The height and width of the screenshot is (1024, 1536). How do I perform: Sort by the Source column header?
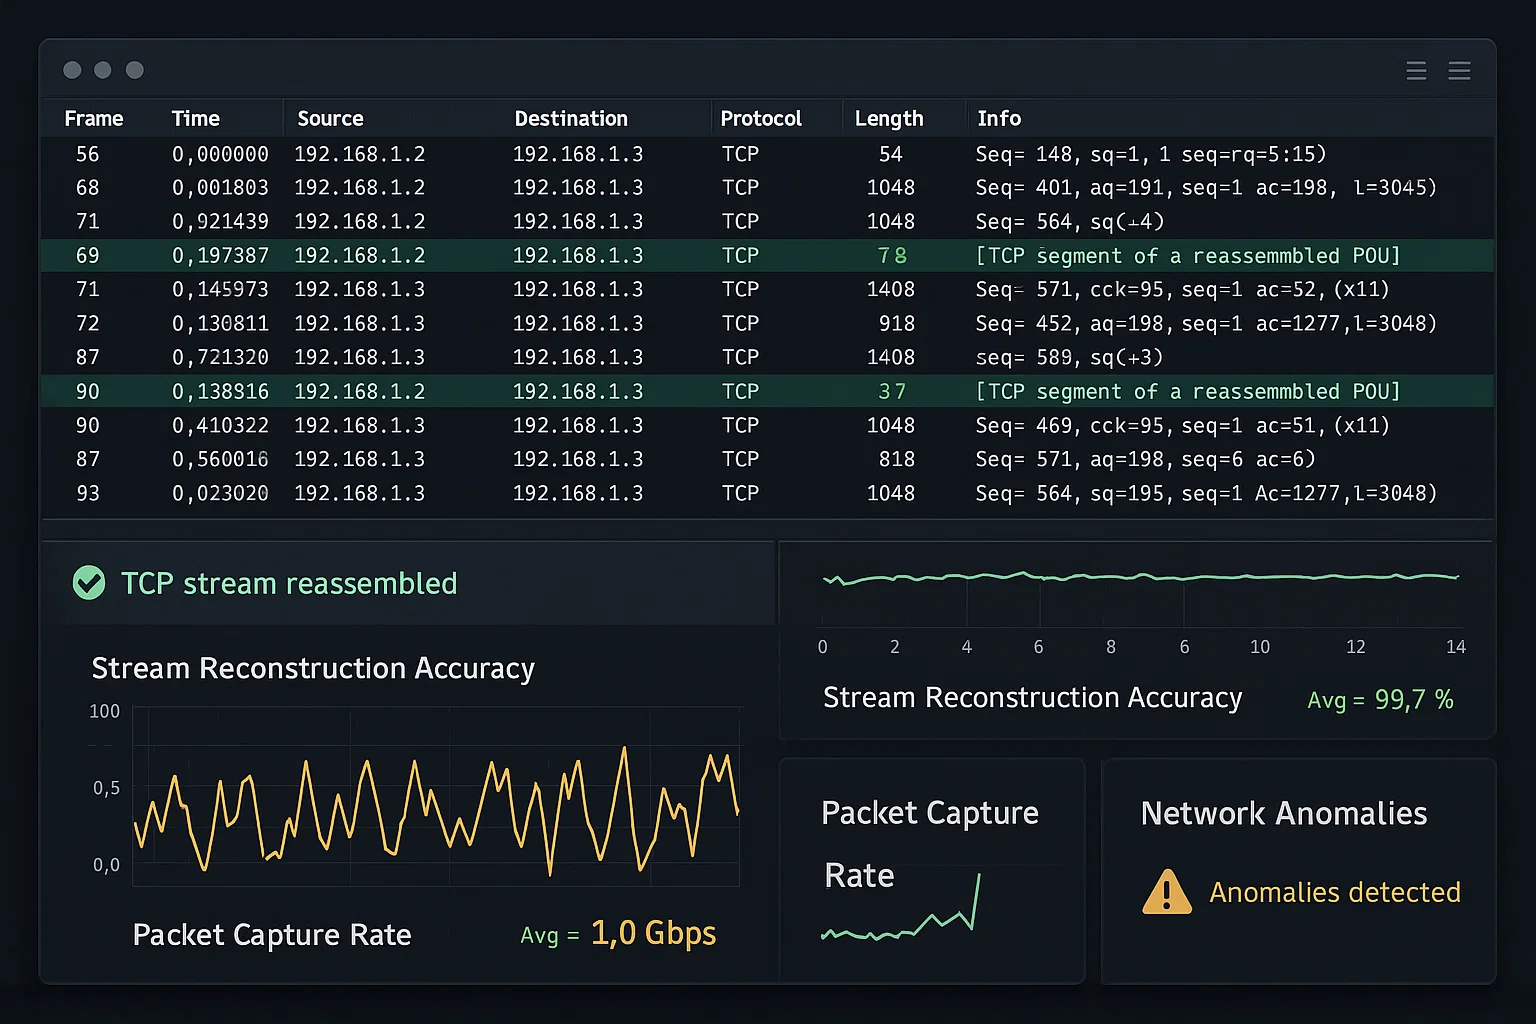coord(330,118)
